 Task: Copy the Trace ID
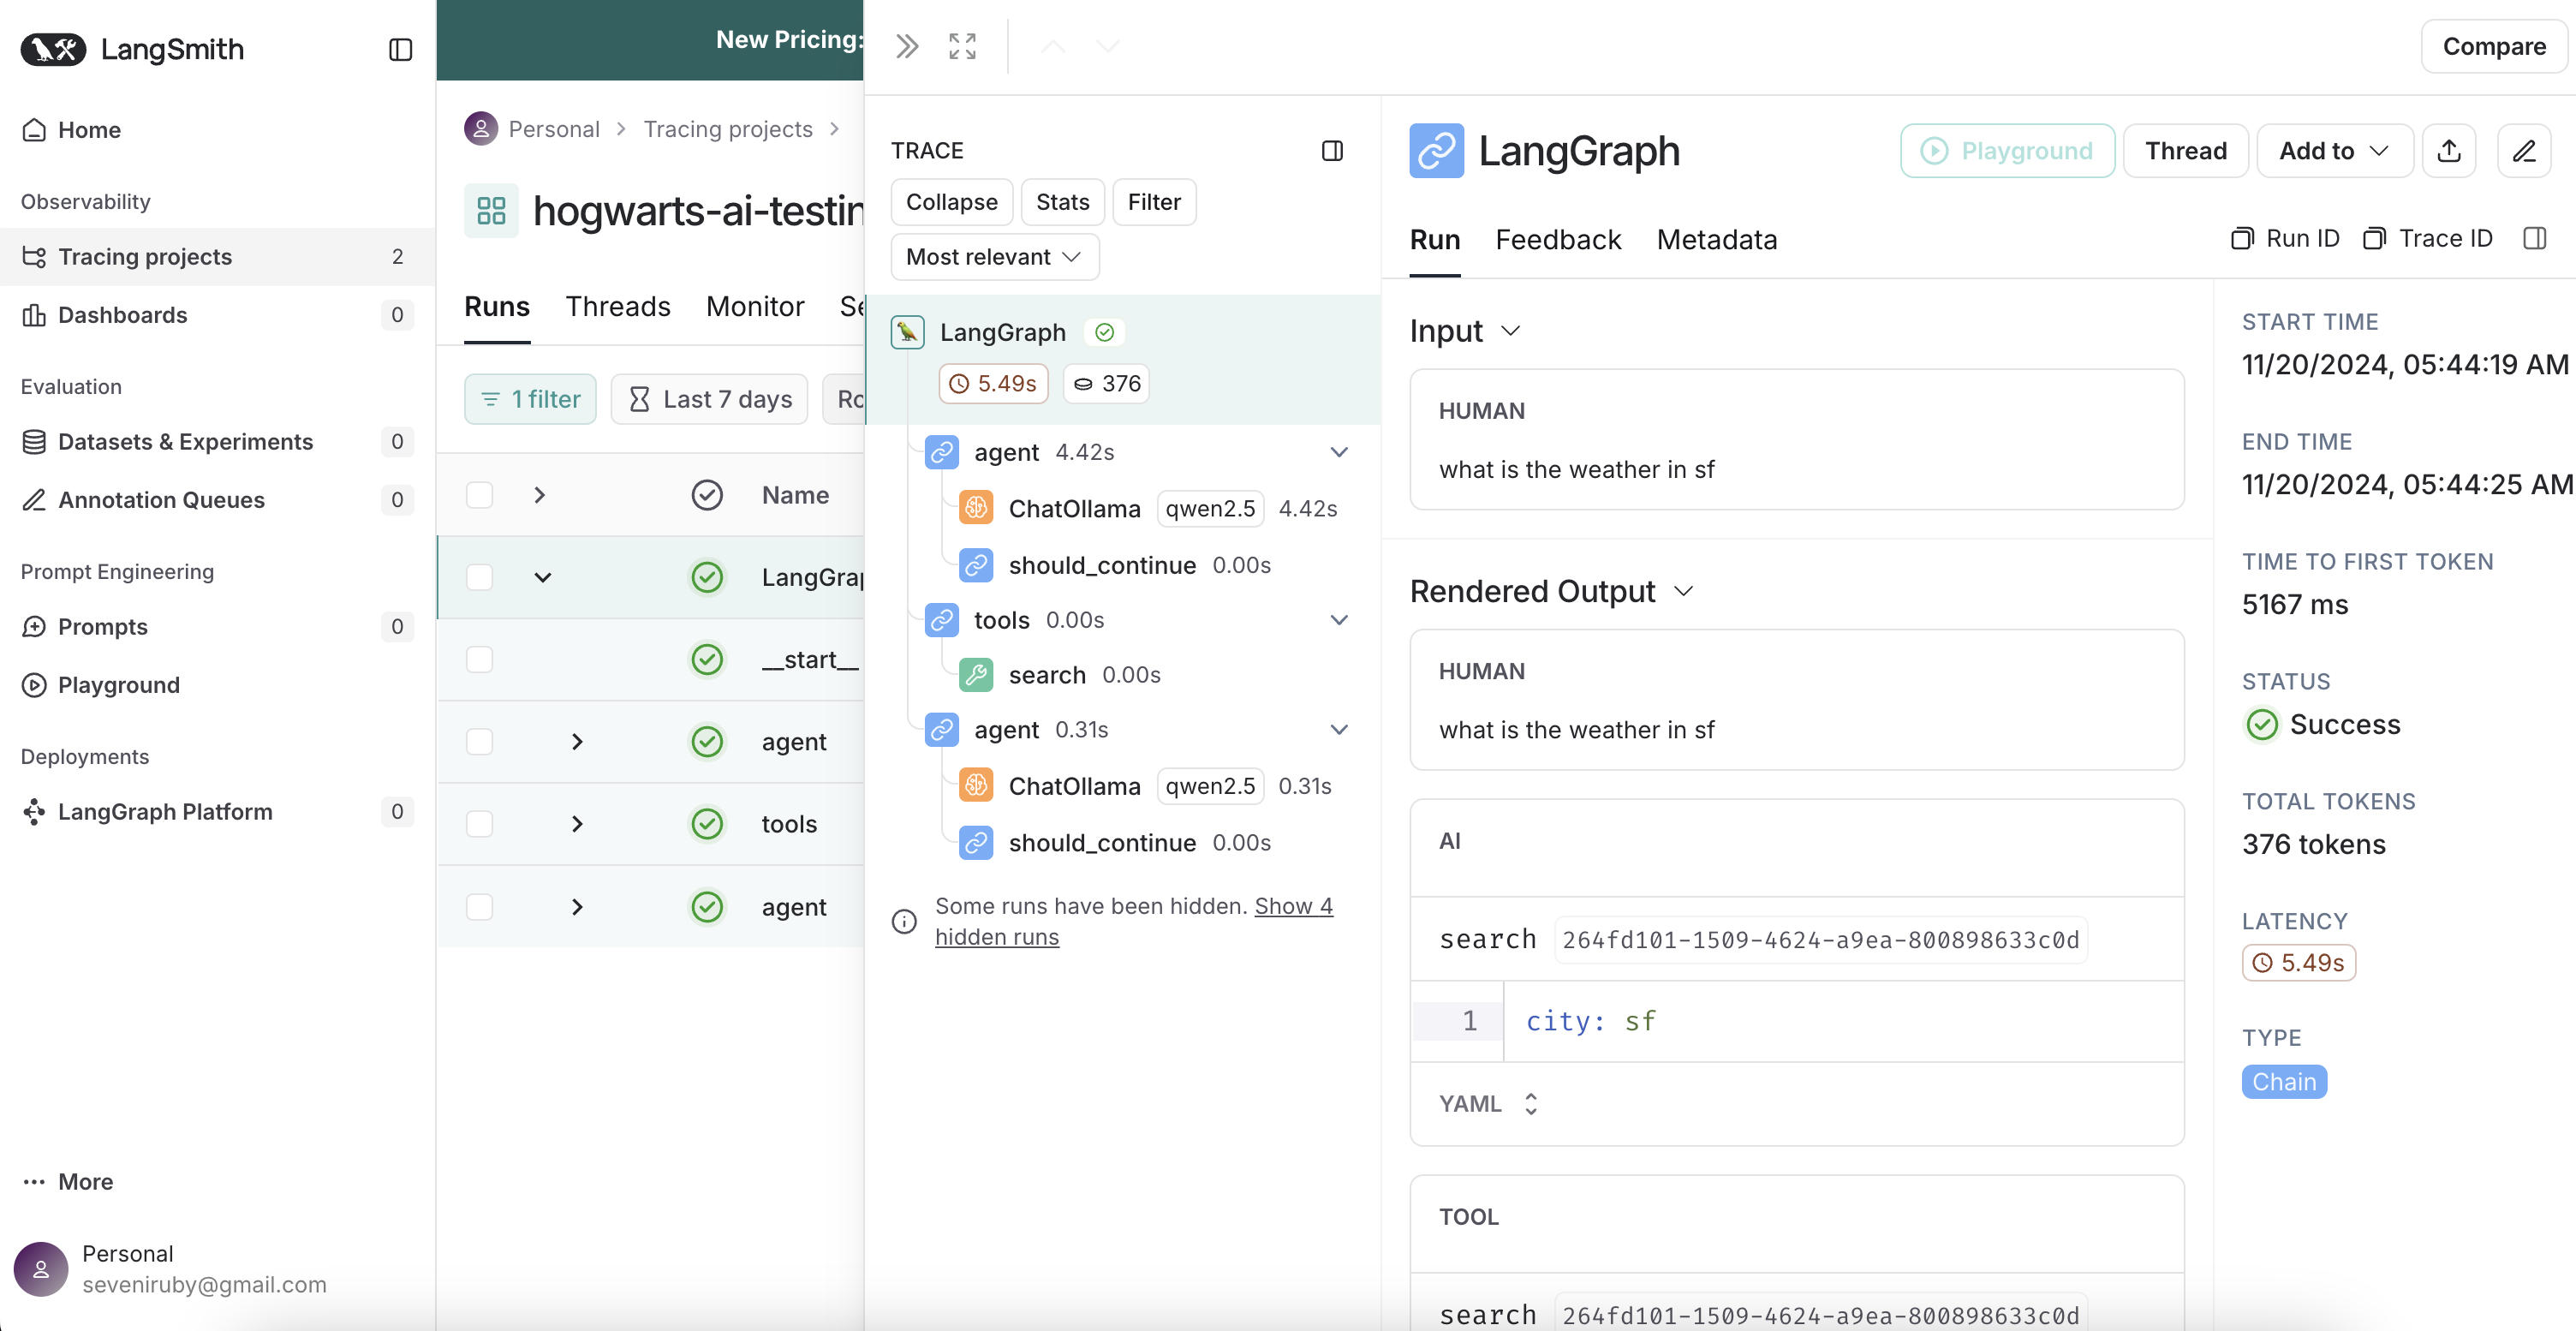(2428, 239)
